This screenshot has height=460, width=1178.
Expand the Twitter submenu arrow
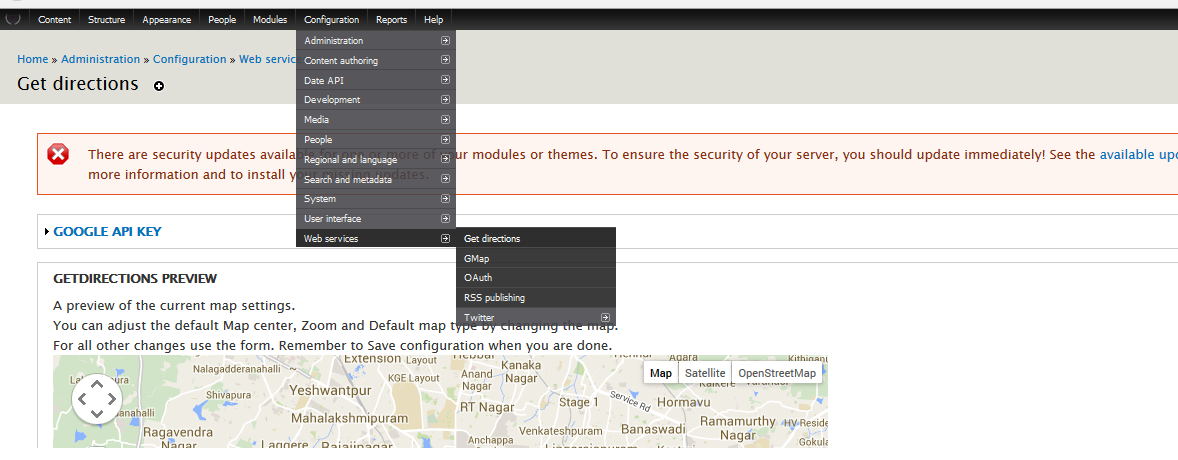[x=605, y=317]
